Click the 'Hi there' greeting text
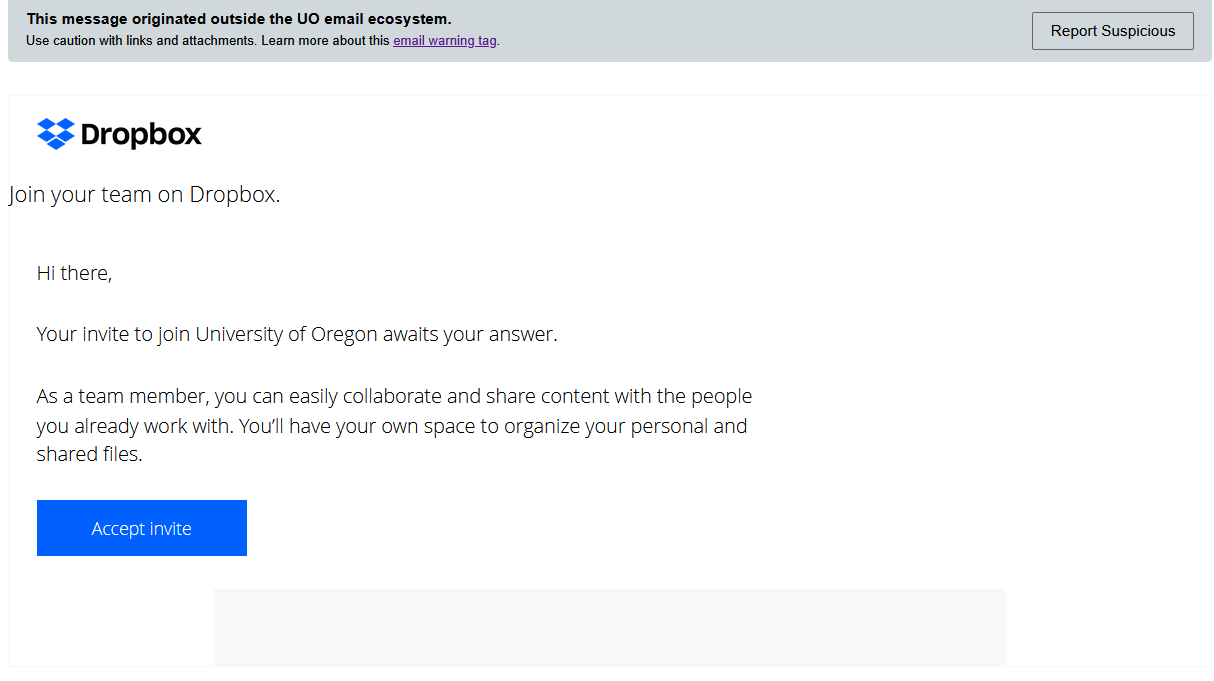Screen dimensions: 1214x681 (x=73, y=272)
